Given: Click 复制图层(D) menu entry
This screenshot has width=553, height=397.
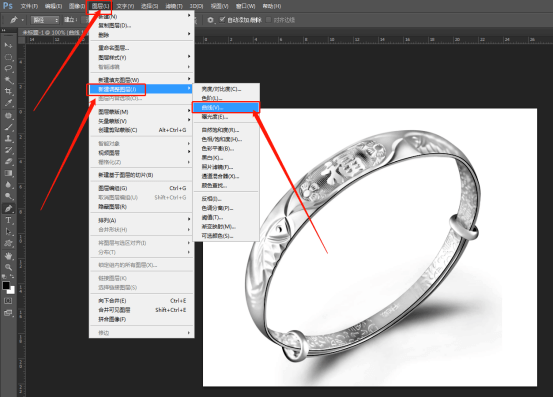Looking at the screenshot, I should [141, 25].
